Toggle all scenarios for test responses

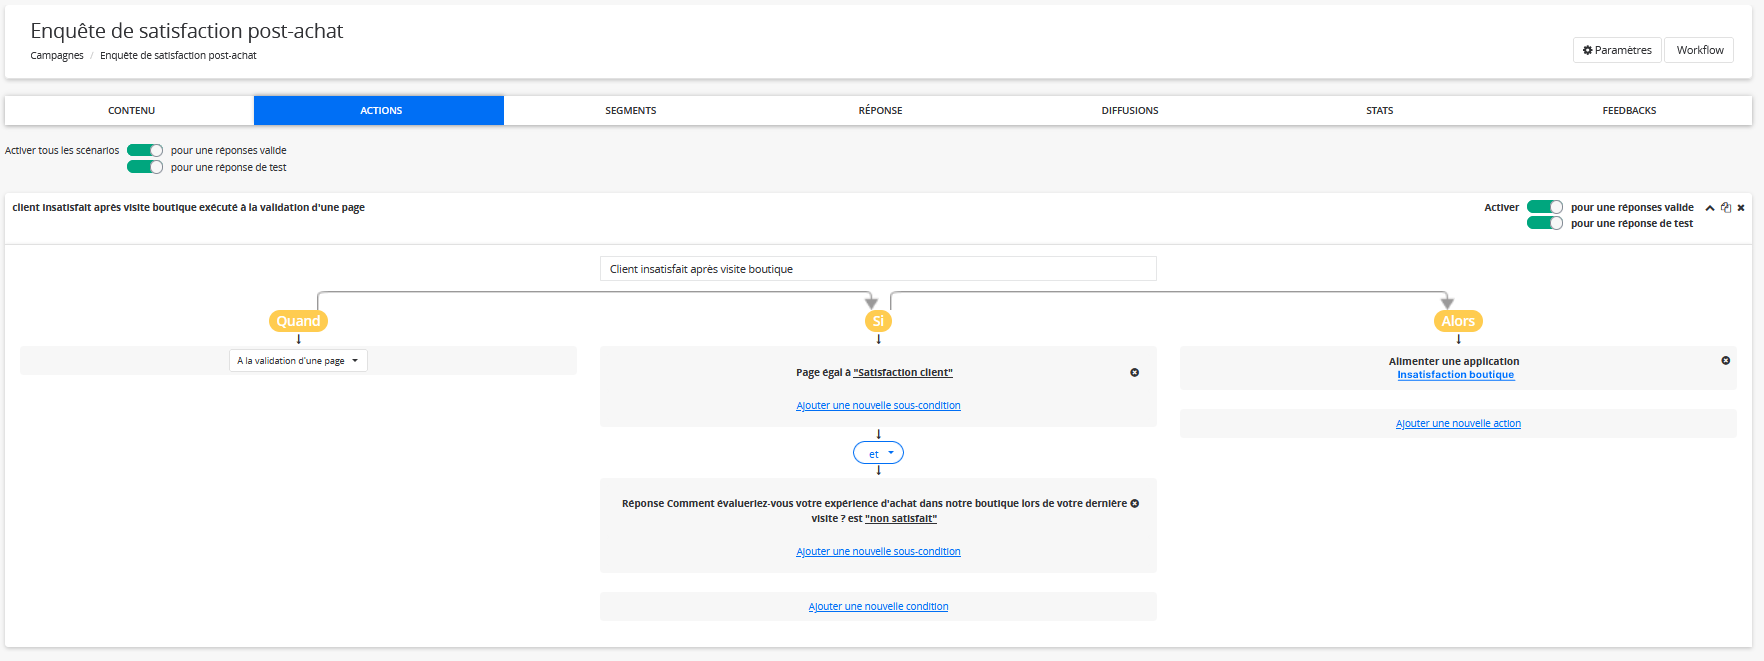pos(145,167)
